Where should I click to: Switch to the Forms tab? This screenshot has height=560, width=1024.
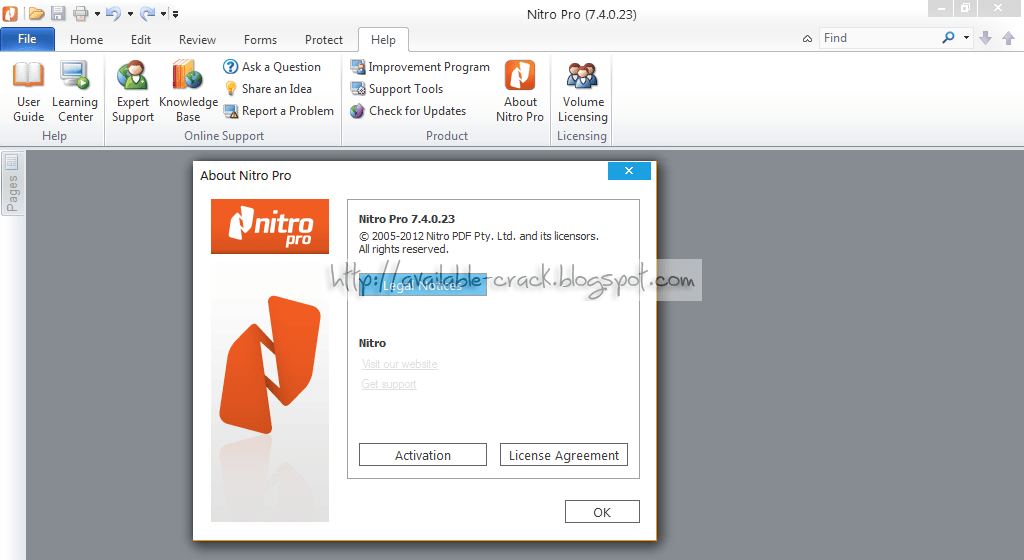pyautogui.click(x=260, y=40)
